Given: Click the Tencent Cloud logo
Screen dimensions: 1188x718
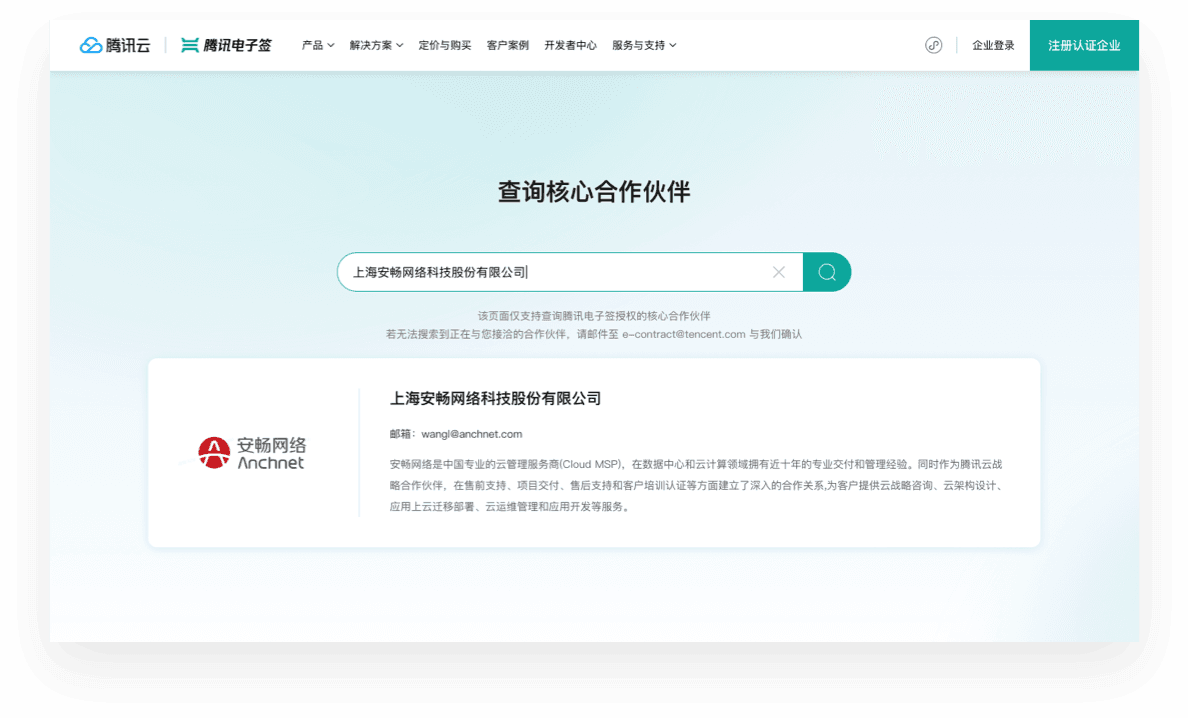Looking at the screenshot, I should pos(115,45).
